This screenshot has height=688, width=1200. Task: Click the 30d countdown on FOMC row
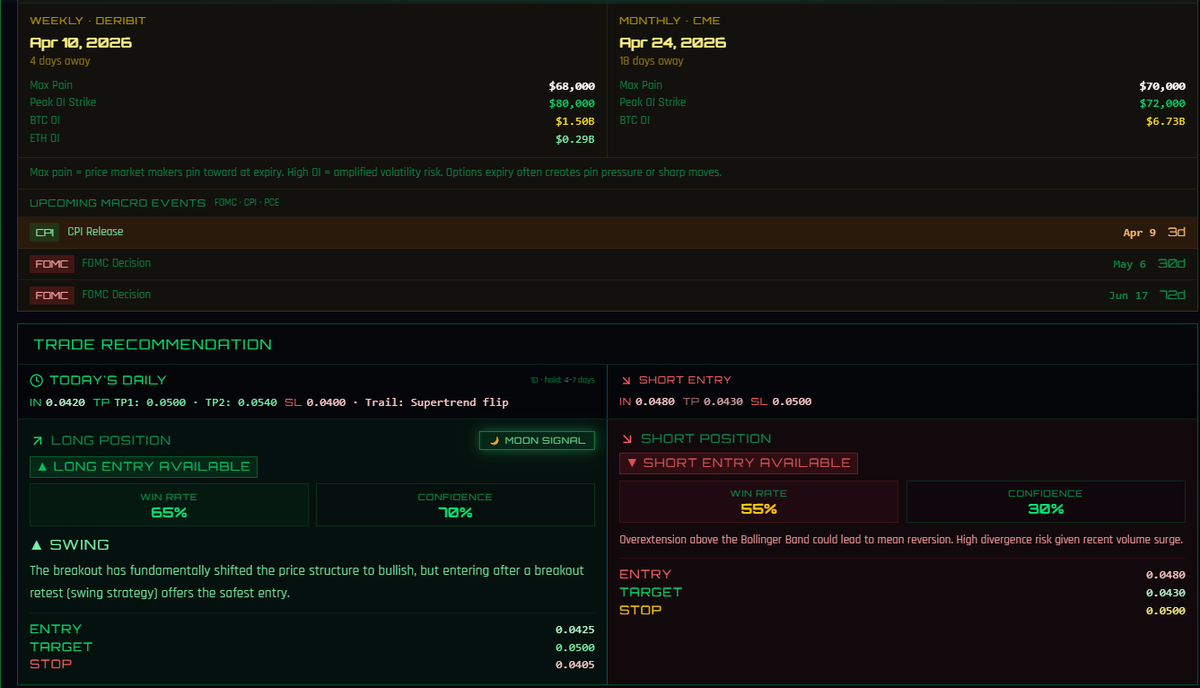[1171, 264]
